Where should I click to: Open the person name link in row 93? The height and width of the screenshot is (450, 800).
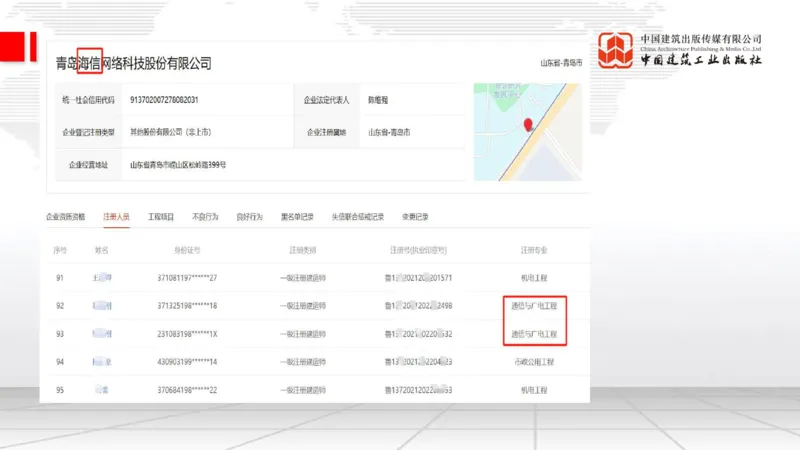(x=102, y=334)
